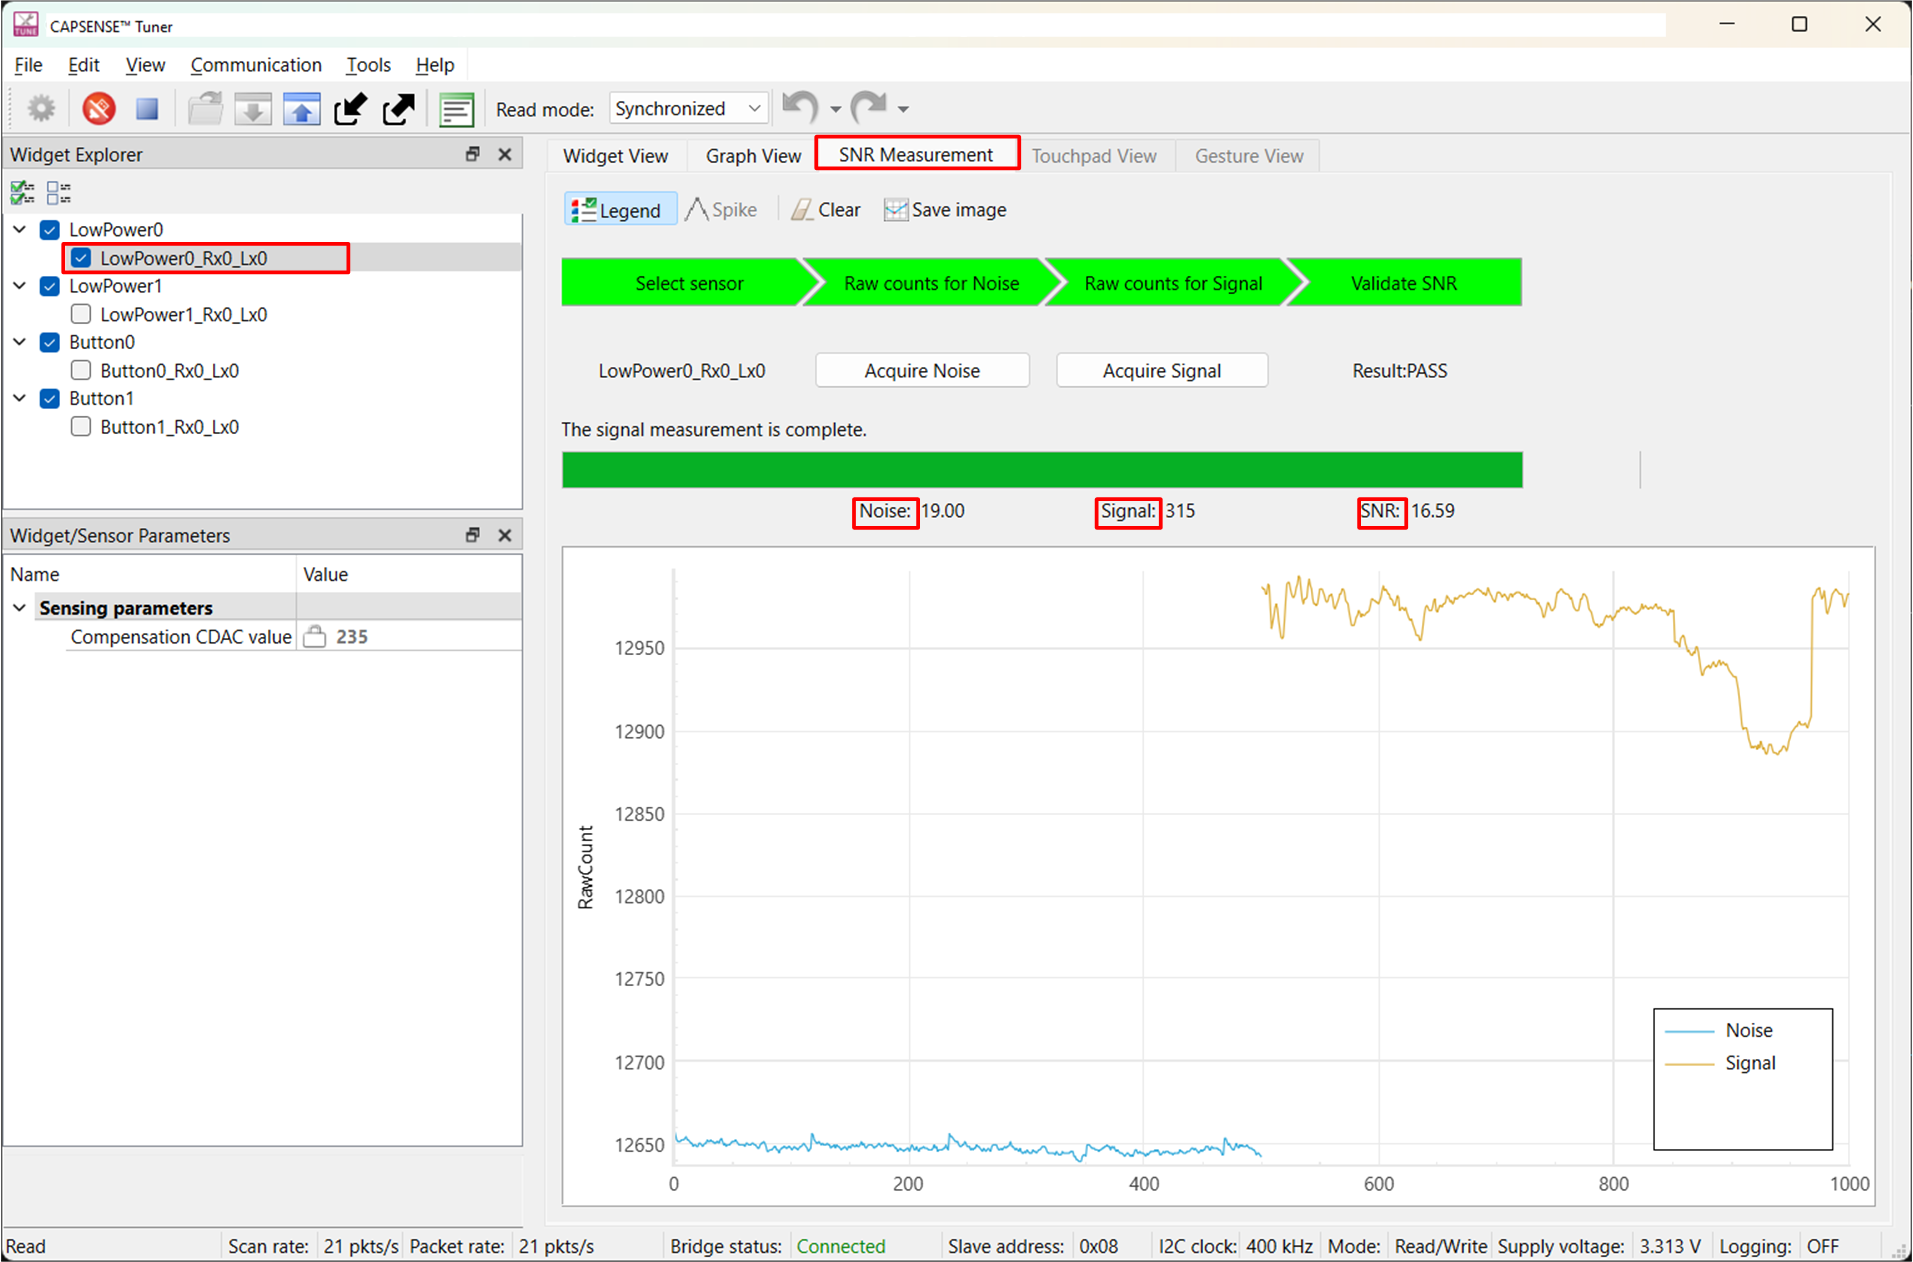1913x1262 pixels.
Task: Check the Button0_Rx0_Lx0 sensor checkbox
Action: [x=82, y=370]
